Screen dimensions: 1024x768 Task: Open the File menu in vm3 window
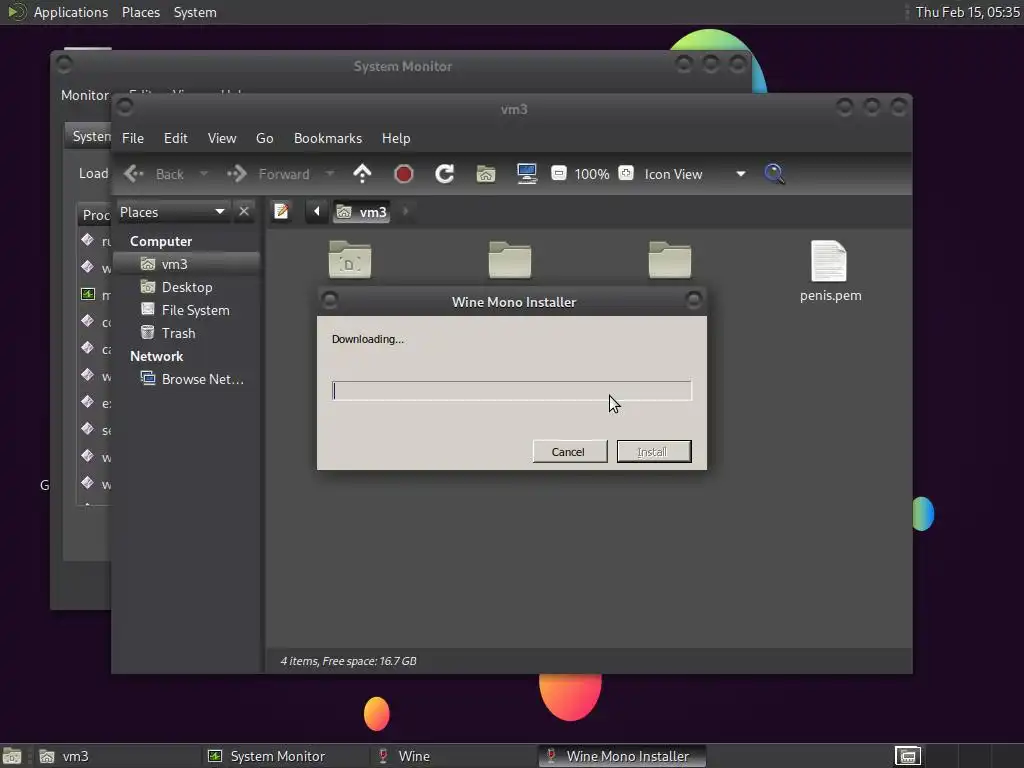(133, 138)
